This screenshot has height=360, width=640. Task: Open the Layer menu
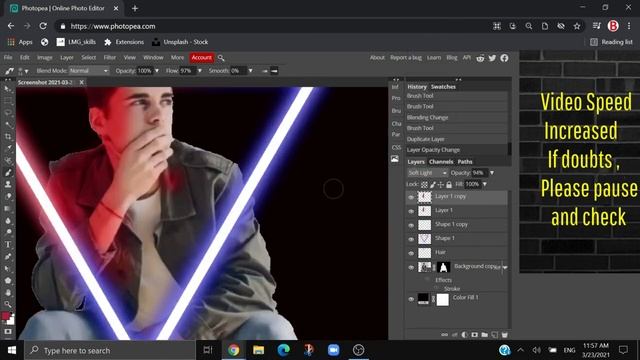click(x=67, y=58)
